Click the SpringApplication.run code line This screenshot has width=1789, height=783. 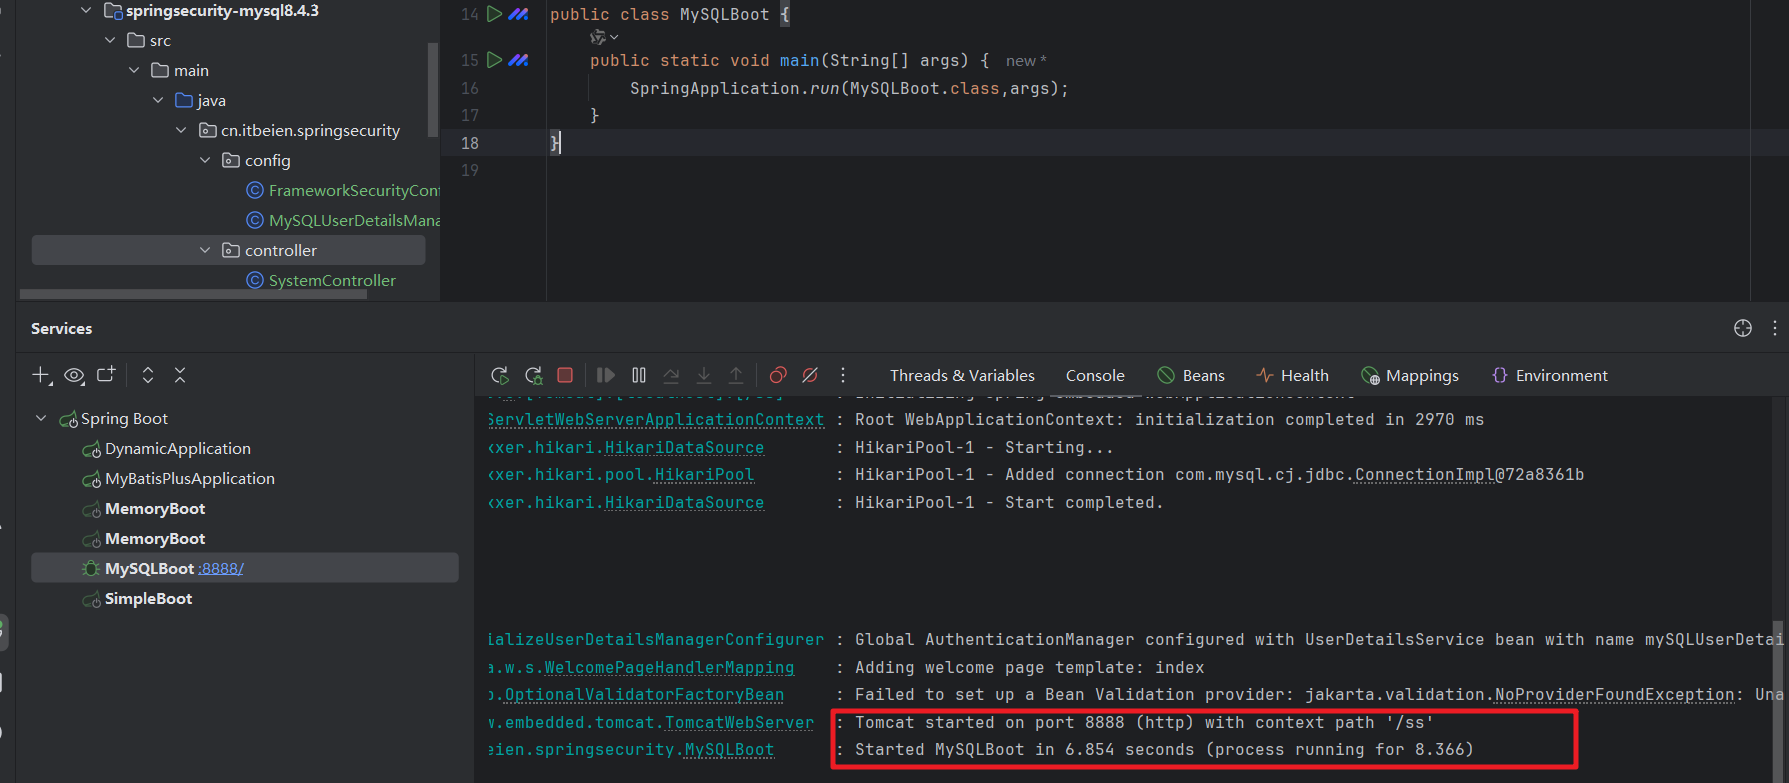849,88
